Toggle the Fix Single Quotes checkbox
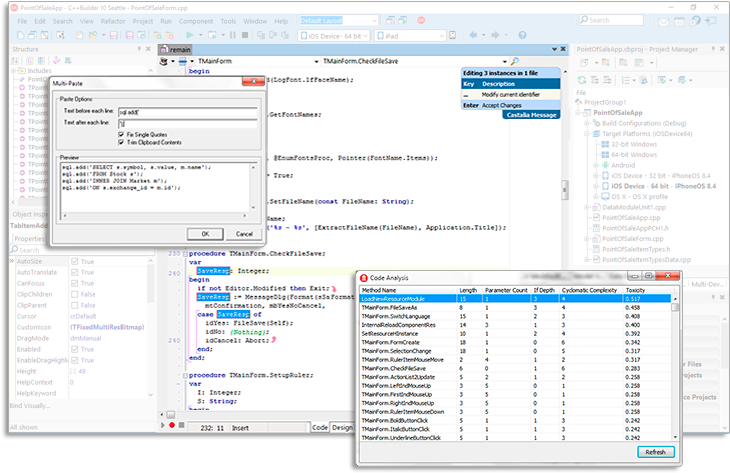 pos(121,135)
